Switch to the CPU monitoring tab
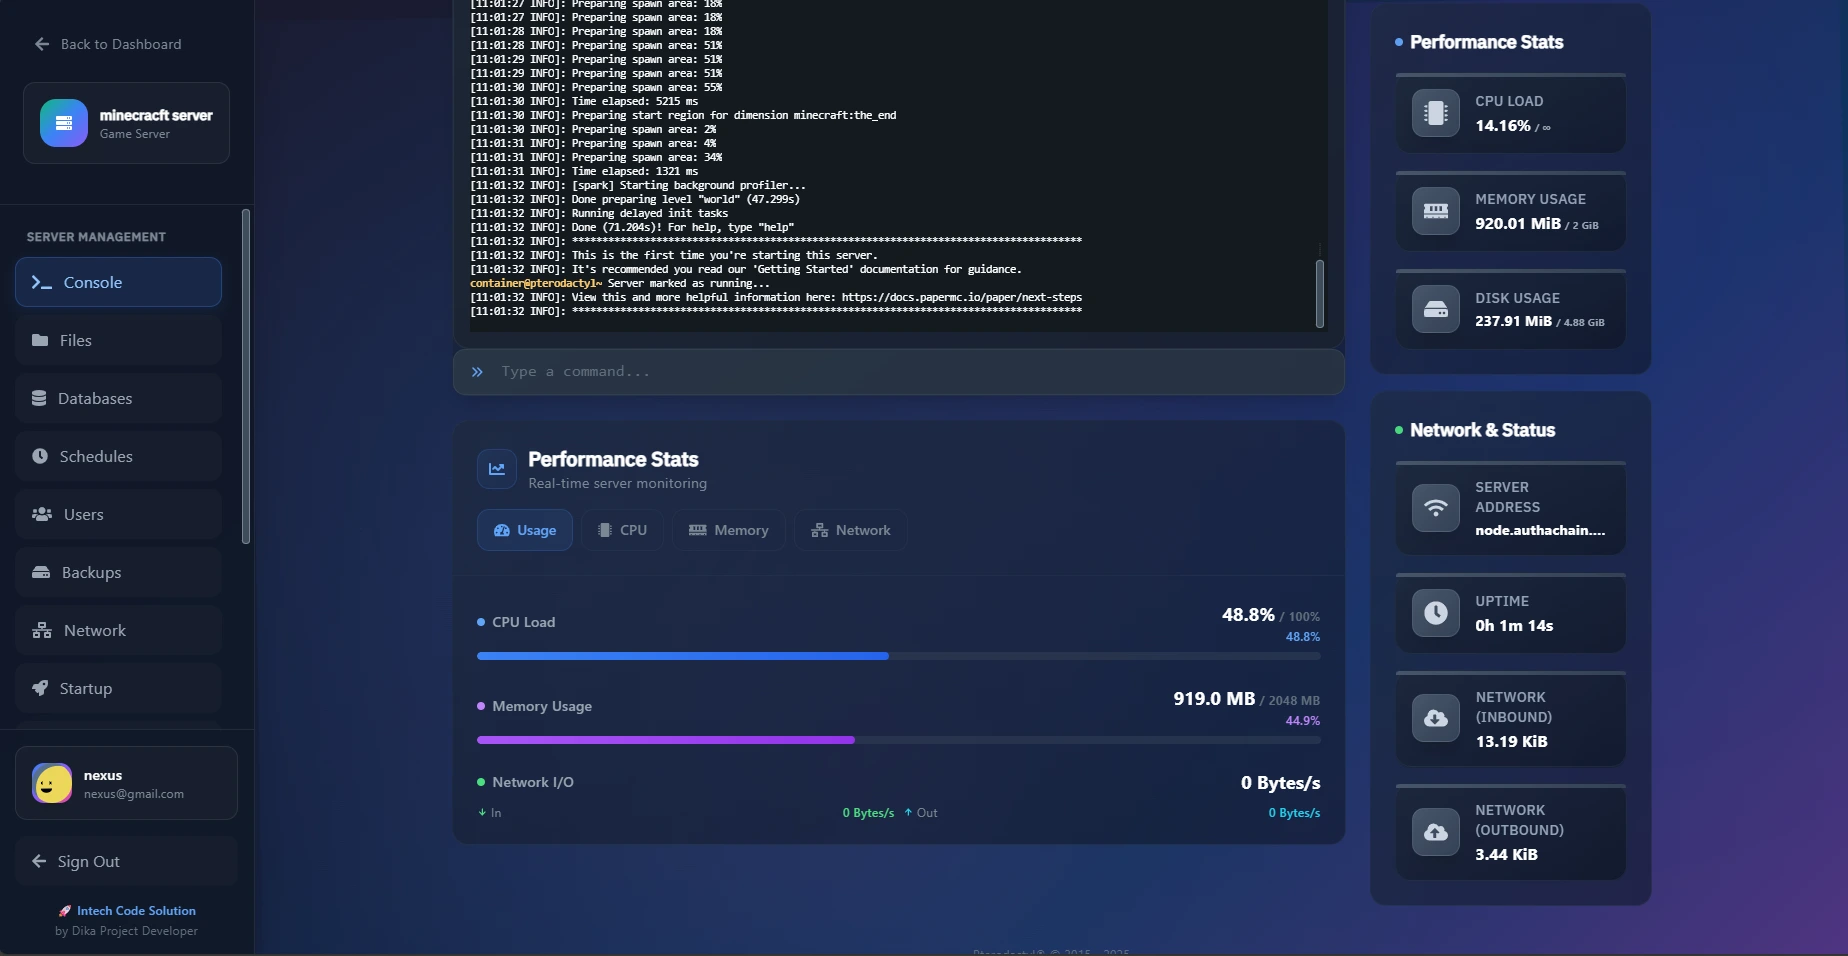 (622, 530)
